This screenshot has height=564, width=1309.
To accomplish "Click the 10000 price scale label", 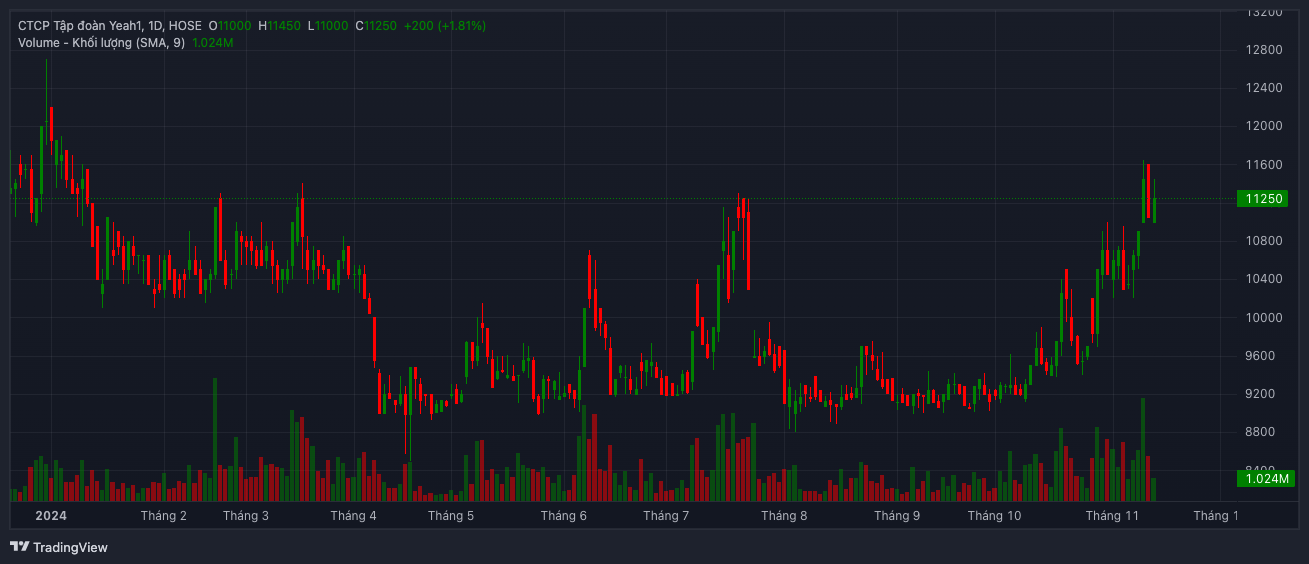I will (1264, 318).
